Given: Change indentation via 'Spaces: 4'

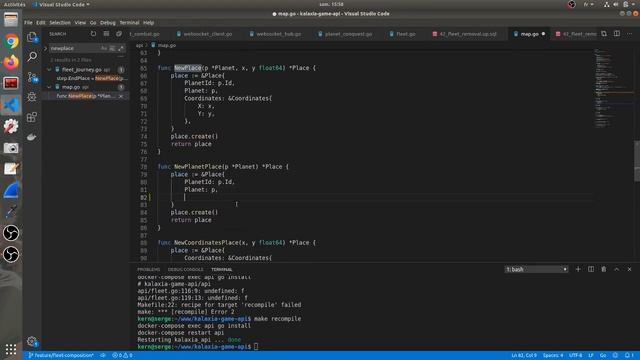Looking at the screenshot, I should coord(553,356).
